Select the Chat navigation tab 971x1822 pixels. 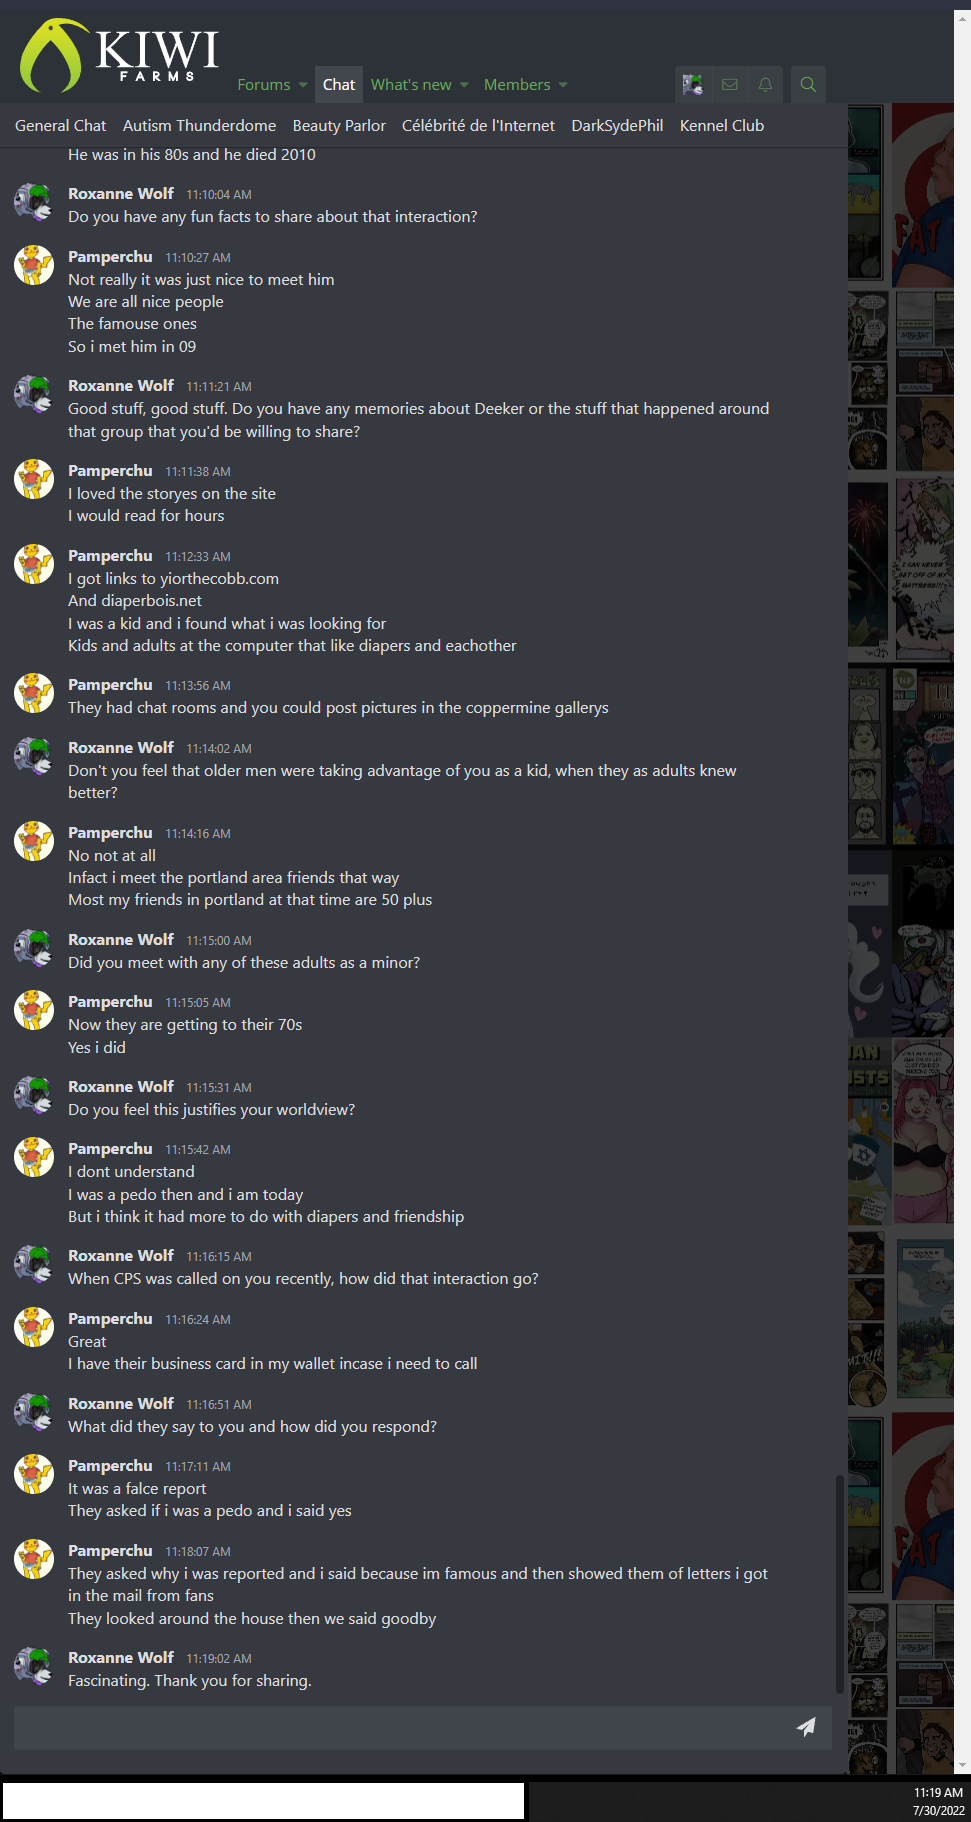pyautogui.click(x=339, y=85)
